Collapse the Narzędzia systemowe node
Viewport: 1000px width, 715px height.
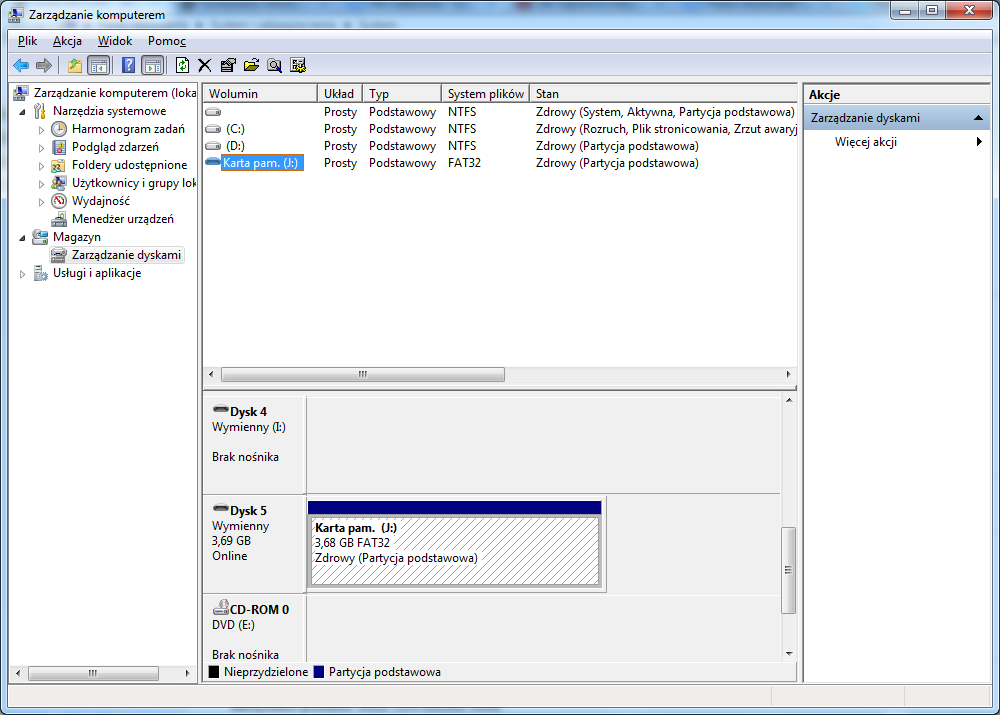pos(23,112)
